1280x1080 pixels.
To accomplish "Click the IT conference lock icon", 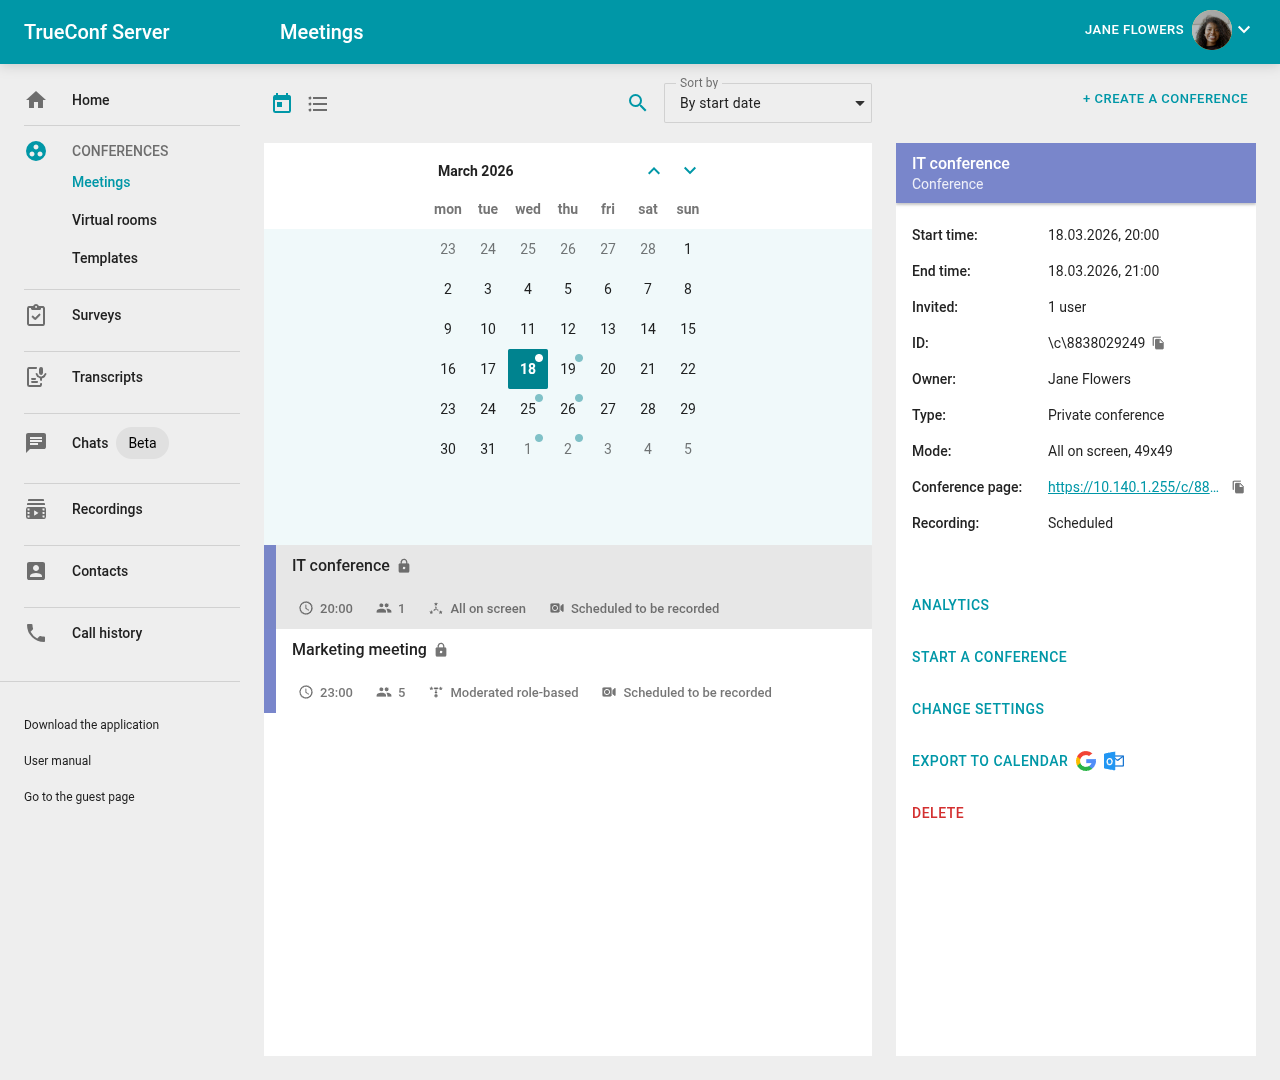I will (x=404, y=566).
